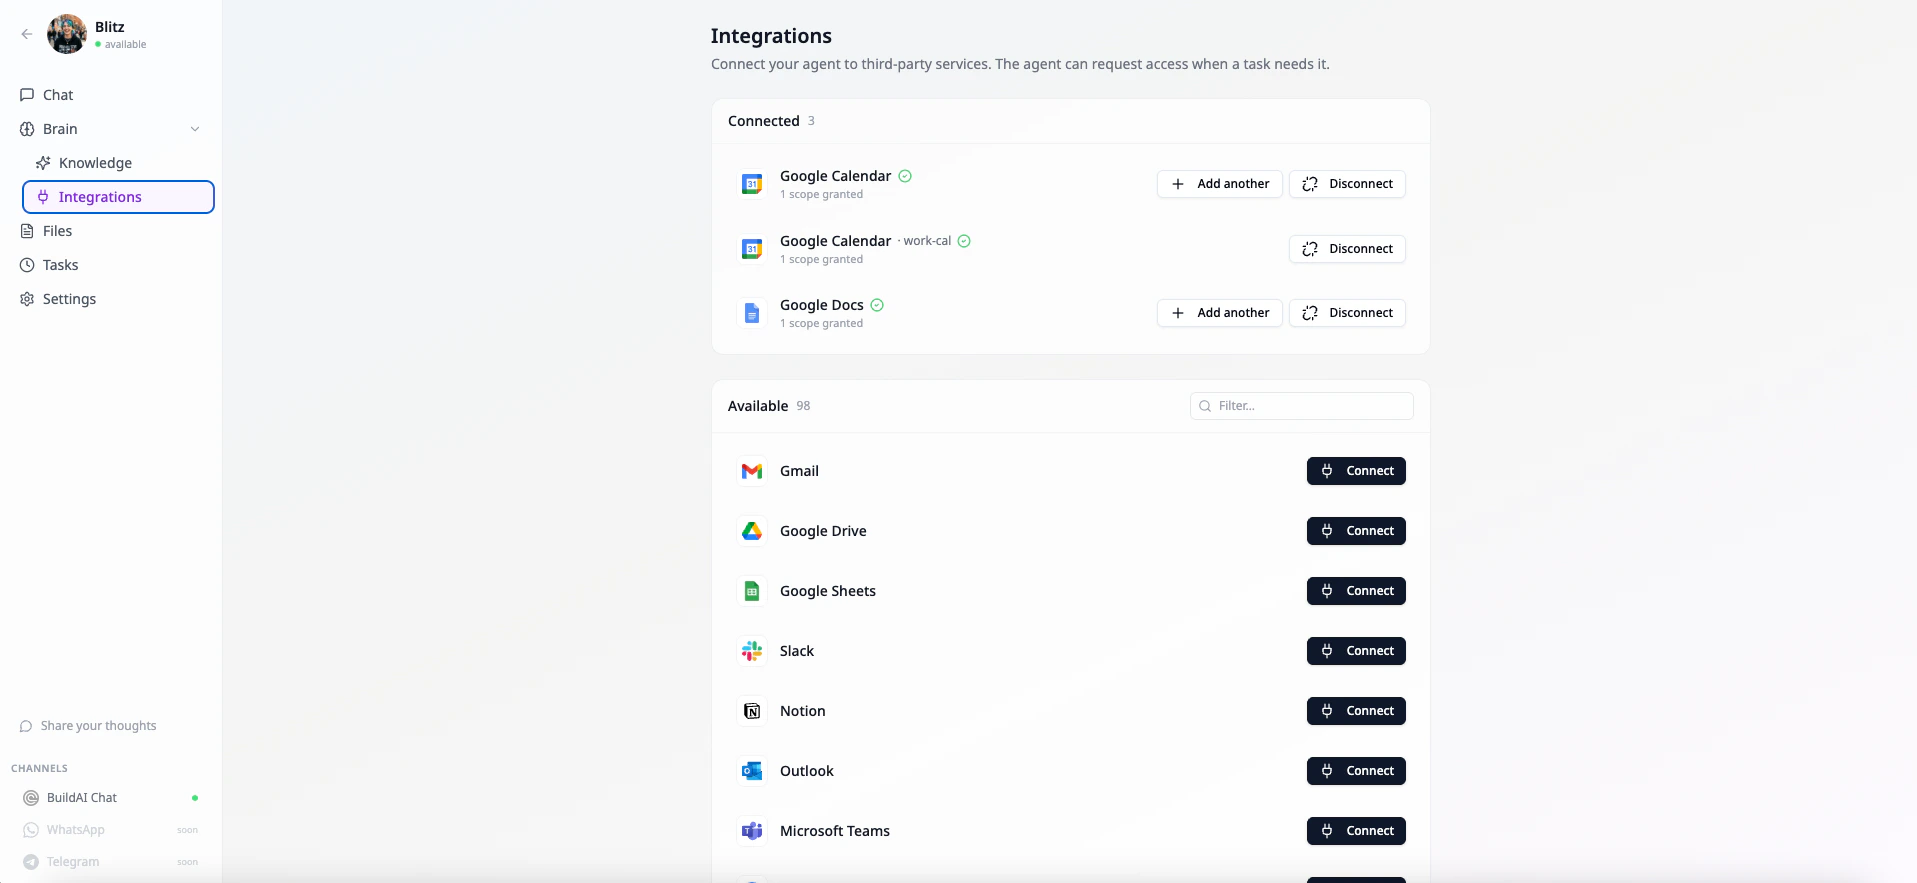Click the WhatsApp channel entry
Viewport: 1917px width, 883px height.
coord(111,830)
